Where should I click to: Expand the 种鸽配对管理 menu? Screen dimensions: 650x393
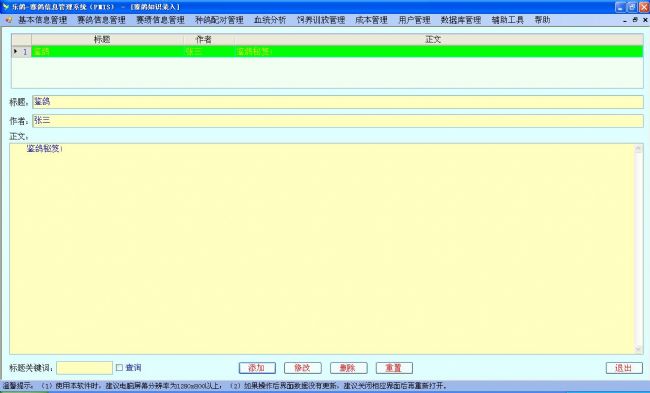[219, 20]
